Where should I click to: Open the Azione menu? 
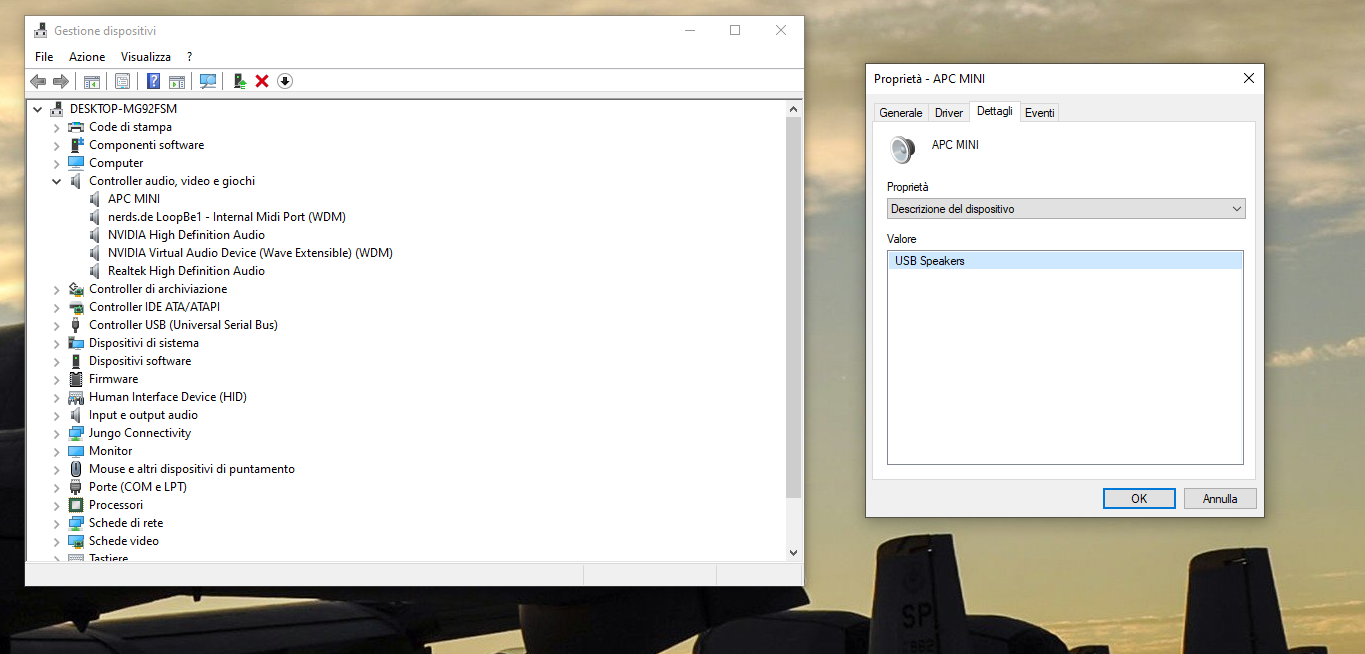[87, 57]
